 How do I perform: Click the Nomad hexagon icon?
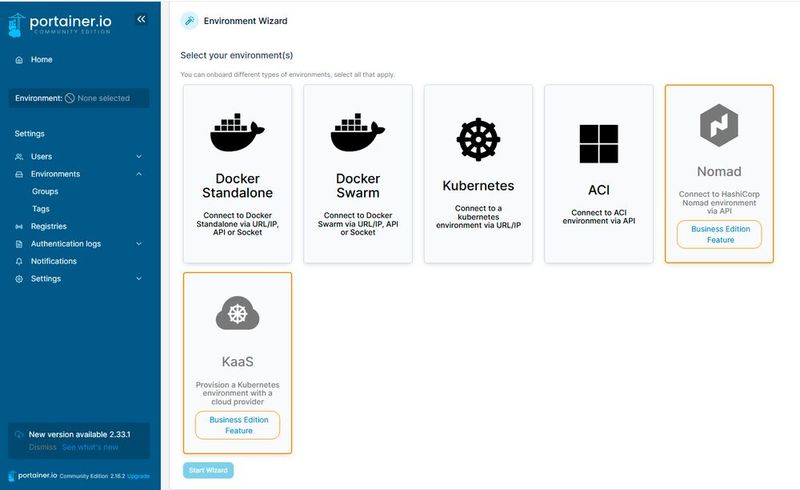click(719, 126)
